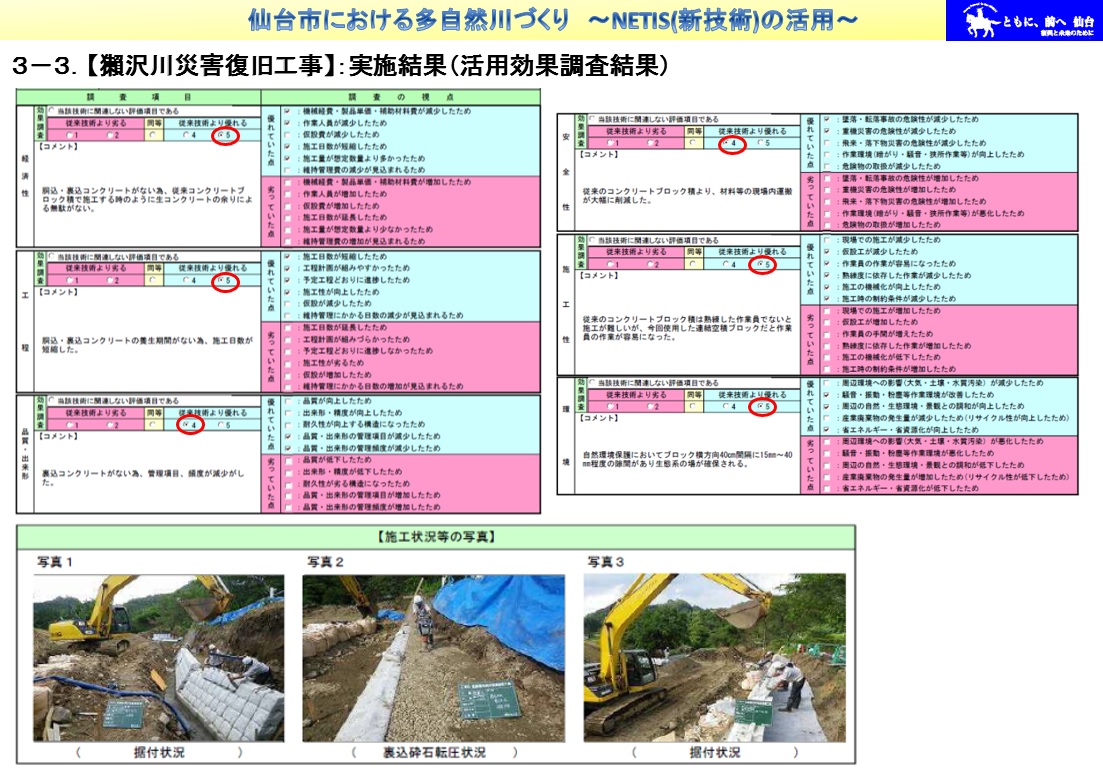Image resolution: width=1103 pixels, height=773 pixels.
Task: Open 写真3 construction site photo
Action: (714, 656)
